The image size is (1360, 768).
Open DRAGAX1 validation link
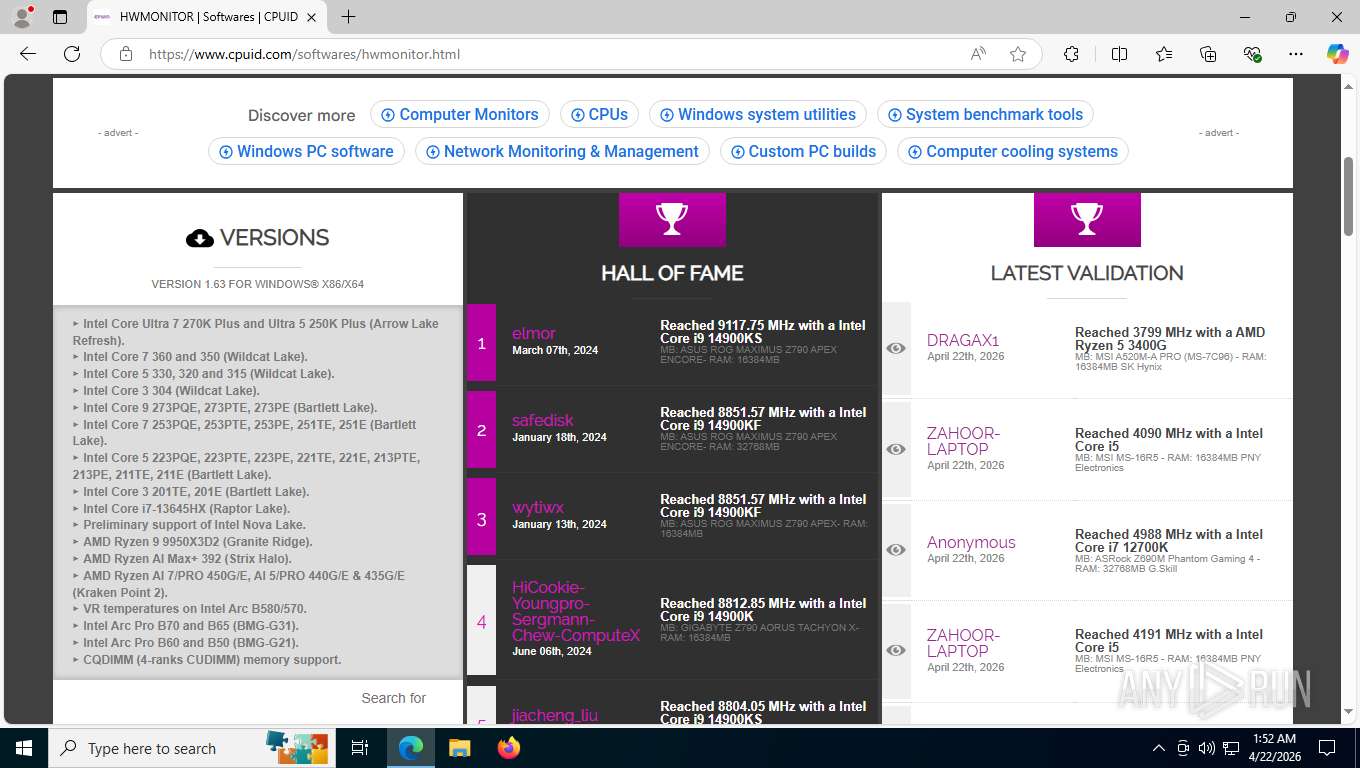point(962,340)
